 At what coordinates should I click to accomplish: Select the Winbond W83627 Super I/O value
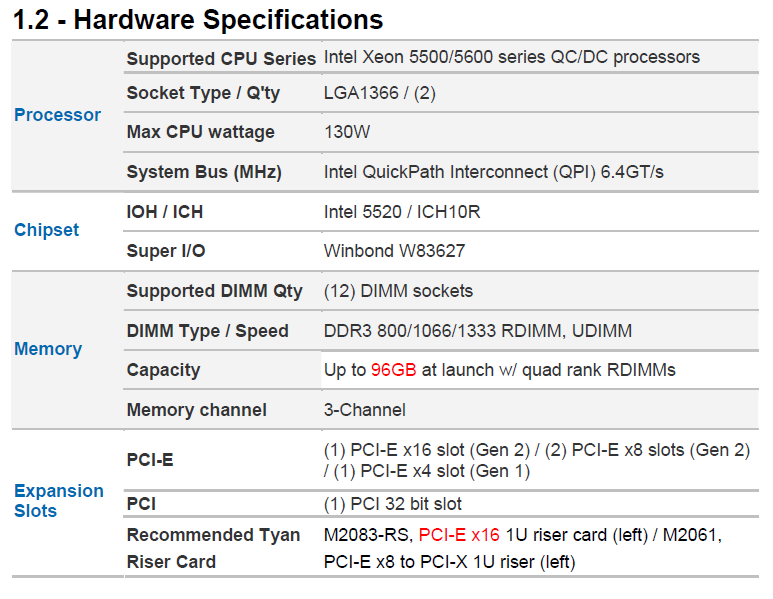(394, 251)
